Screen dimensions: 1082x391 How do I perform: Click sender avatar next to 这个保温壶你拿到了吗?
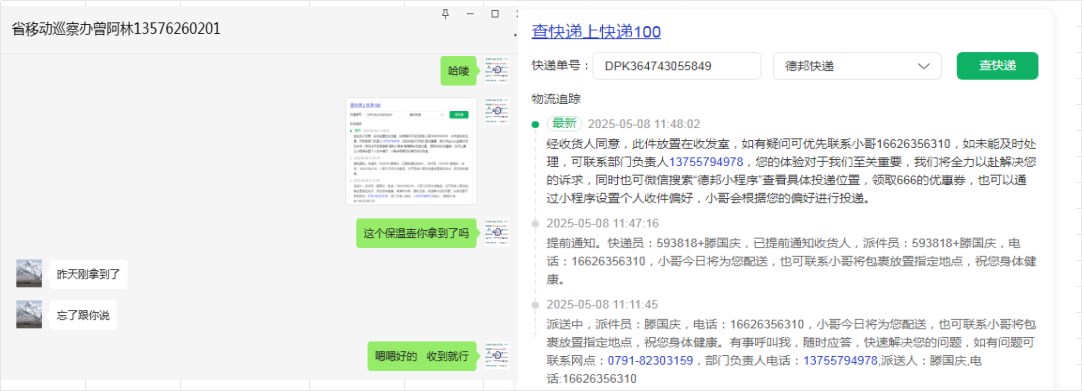(x=496, y=233)
